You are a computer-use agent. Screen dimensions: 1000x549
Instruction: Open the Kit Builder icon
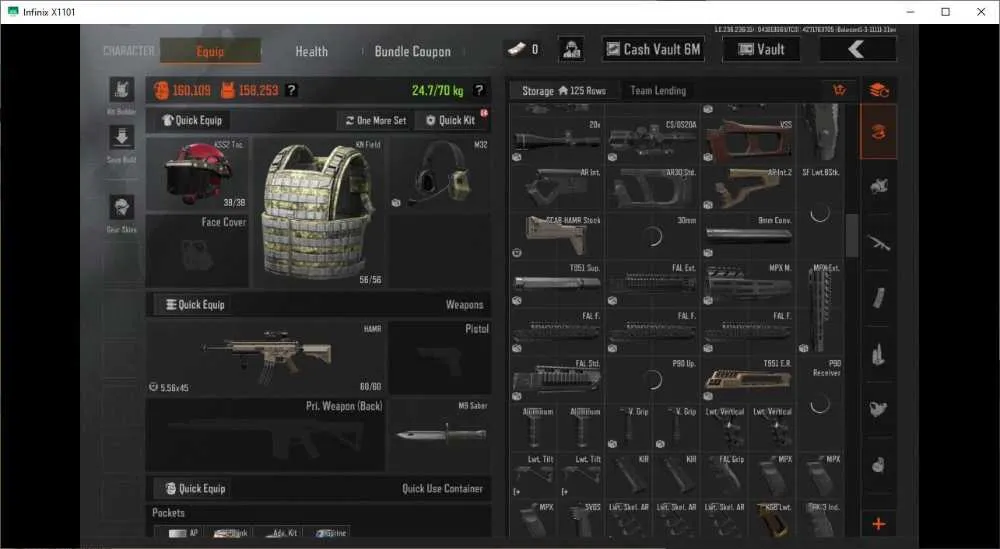point(121,90)
